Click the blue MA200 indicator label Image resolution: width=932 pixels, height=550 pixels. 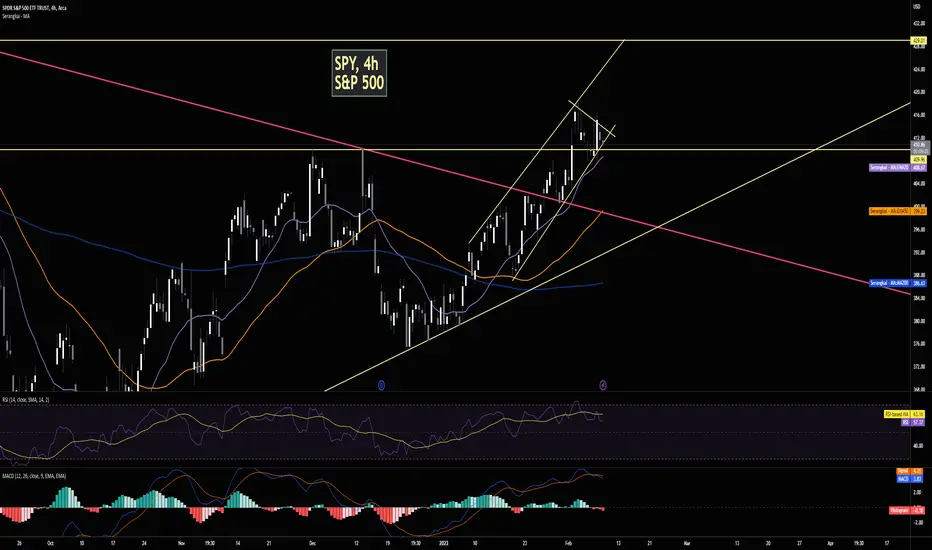898,283
